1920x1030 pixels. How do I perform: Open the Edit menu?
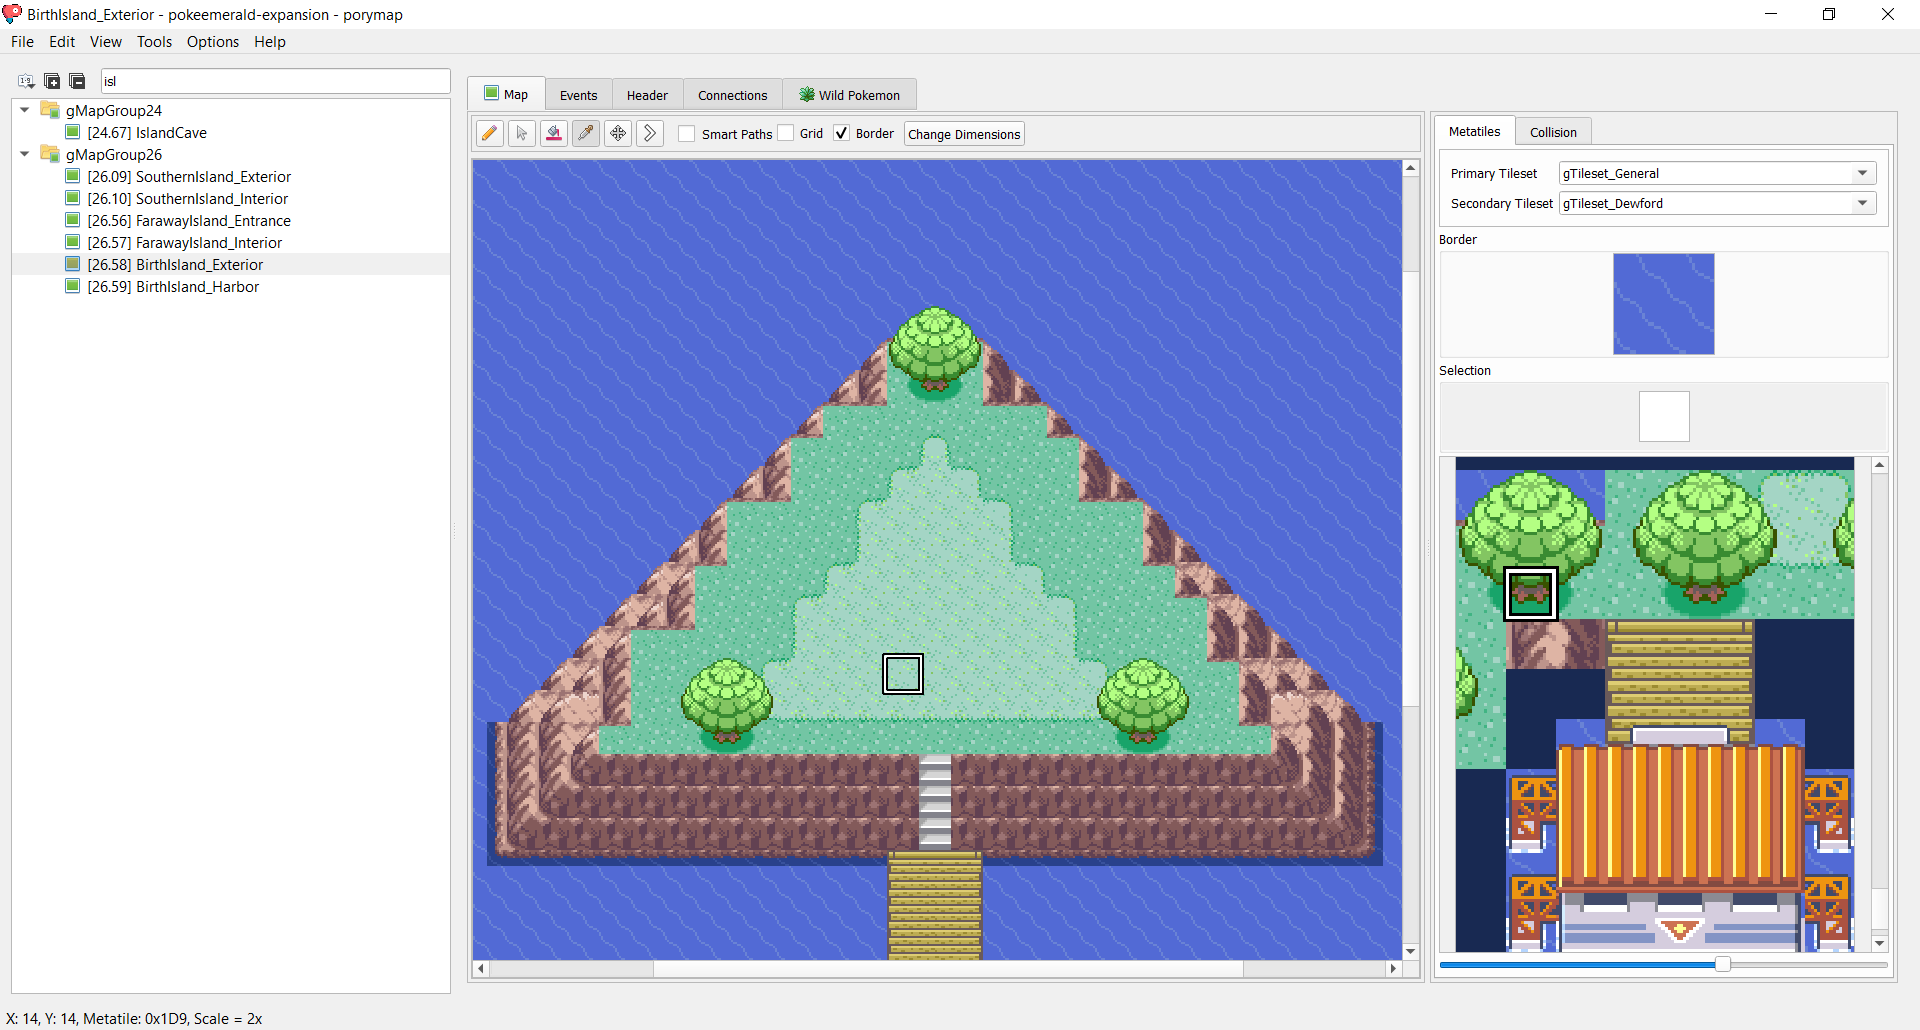(x=62, y=42)
